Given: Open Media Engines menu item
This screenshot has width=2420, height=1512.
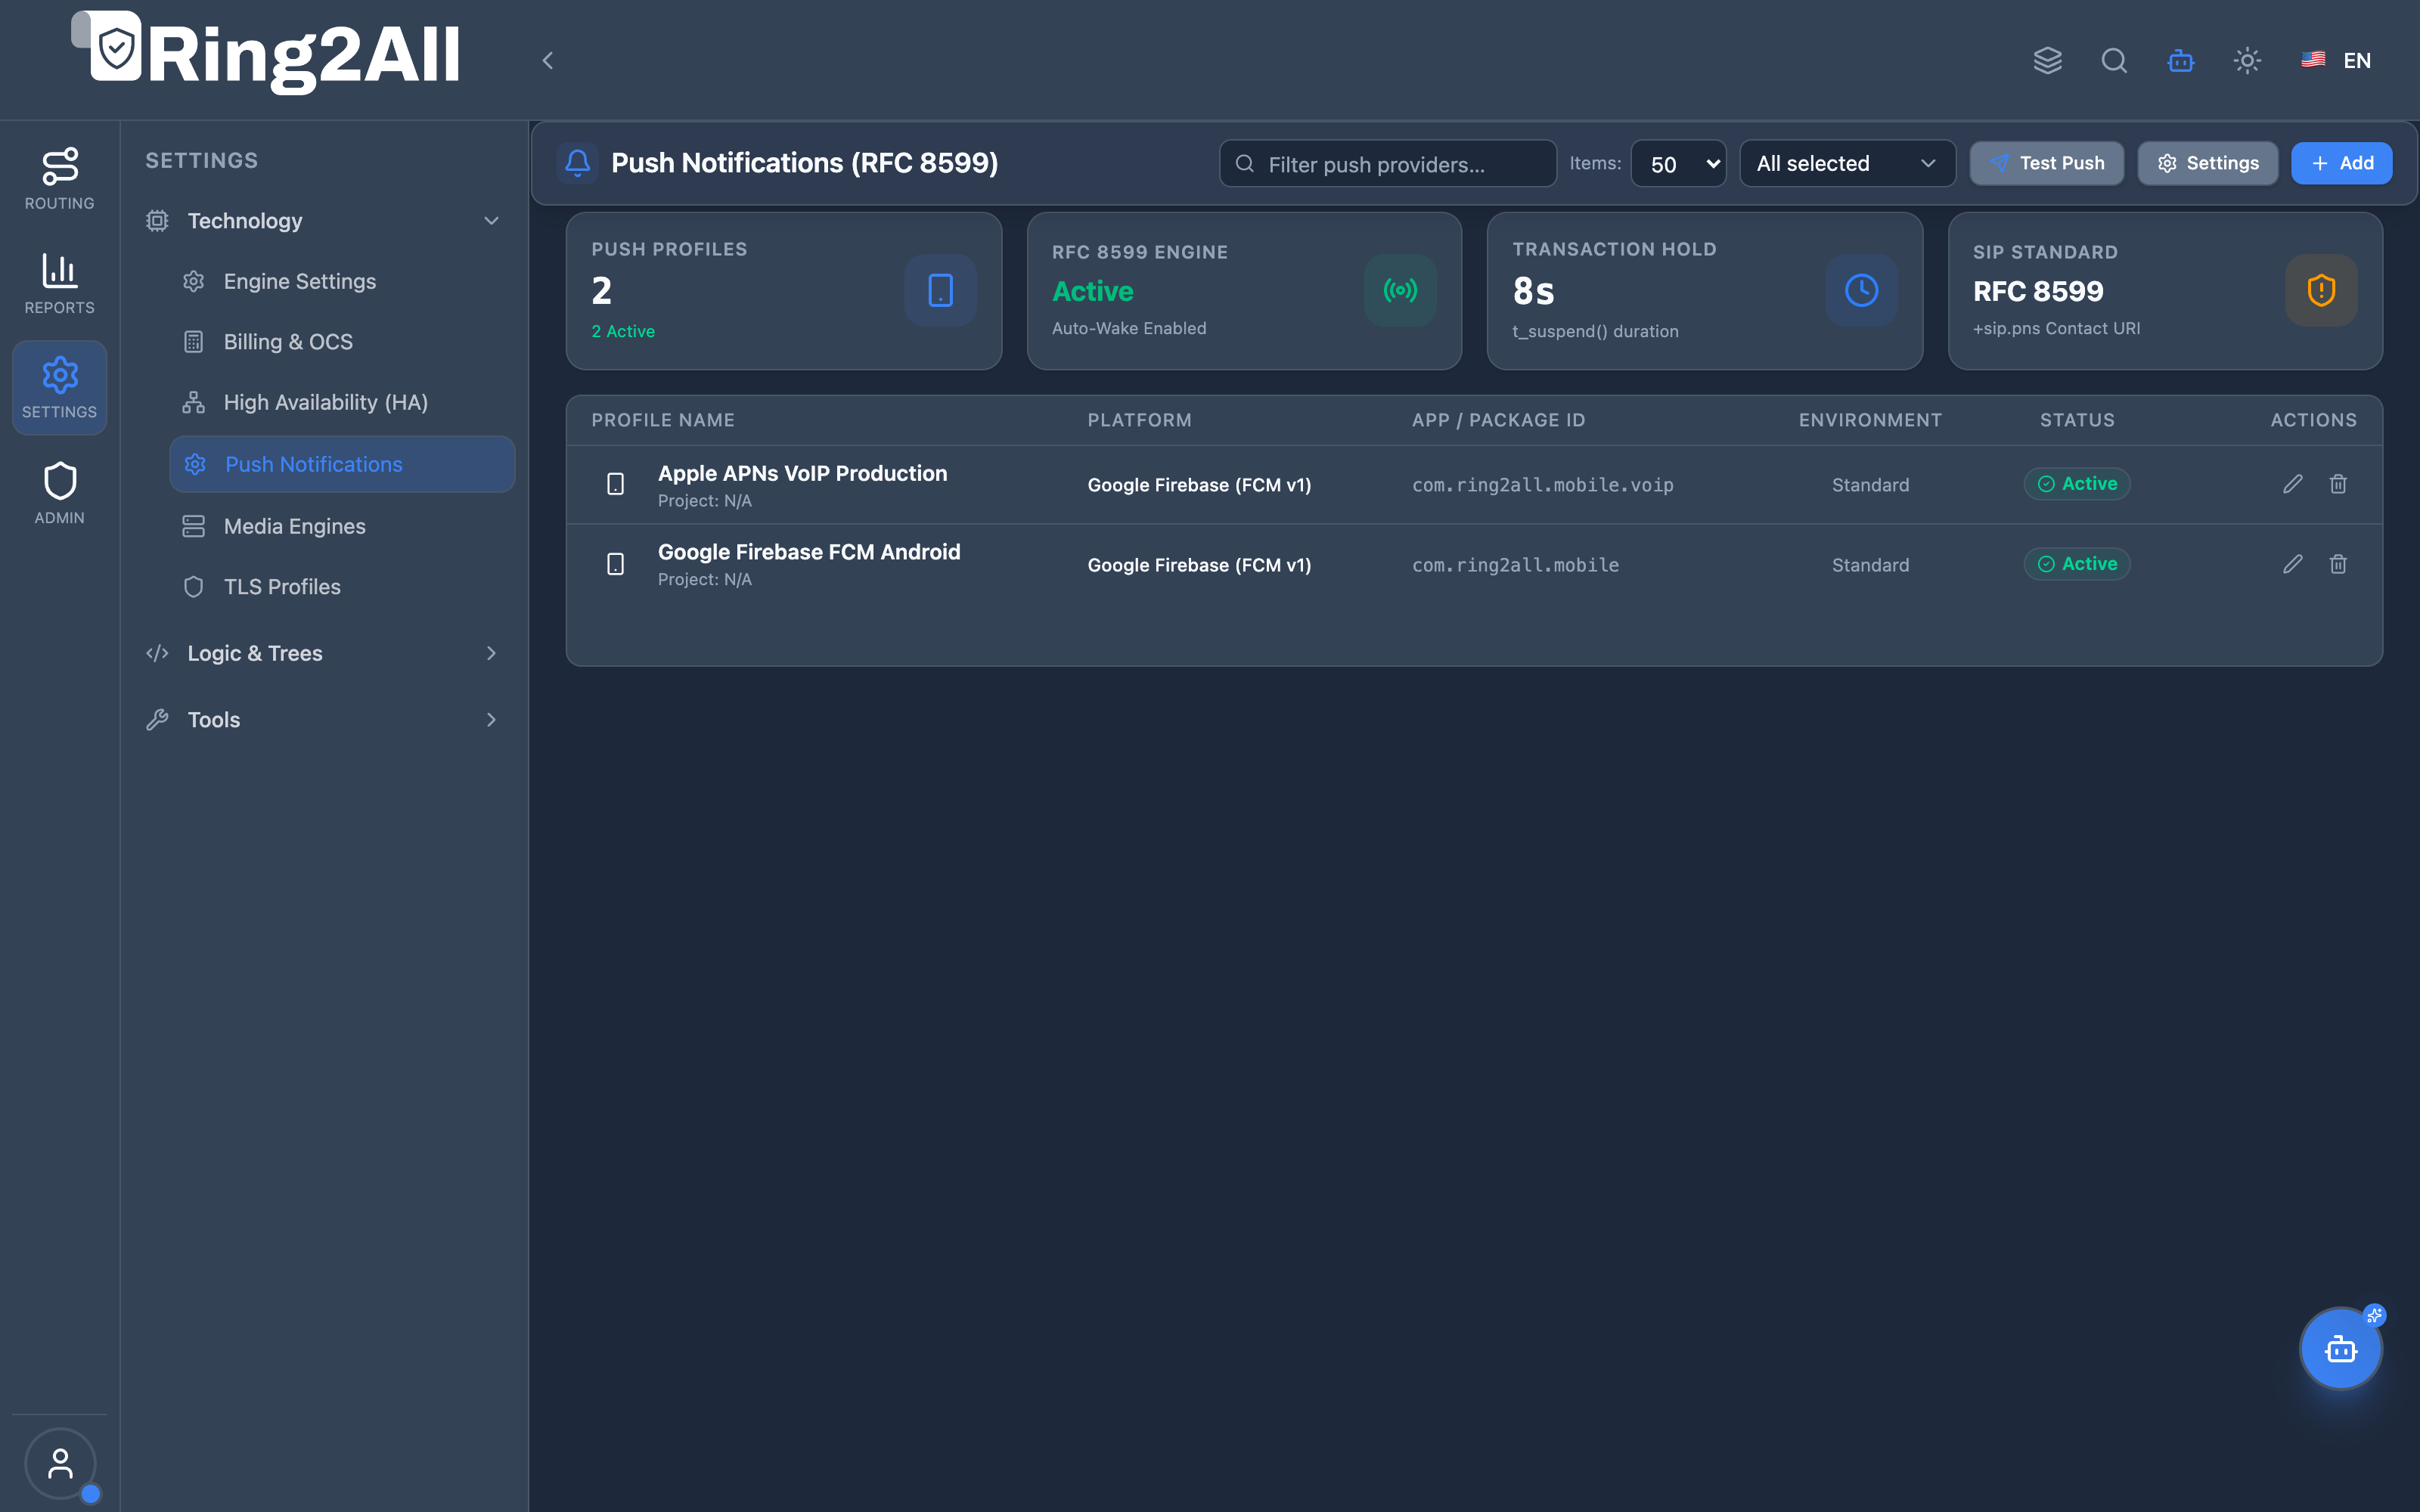Looking at the screenshot, I should pos(342,526).
